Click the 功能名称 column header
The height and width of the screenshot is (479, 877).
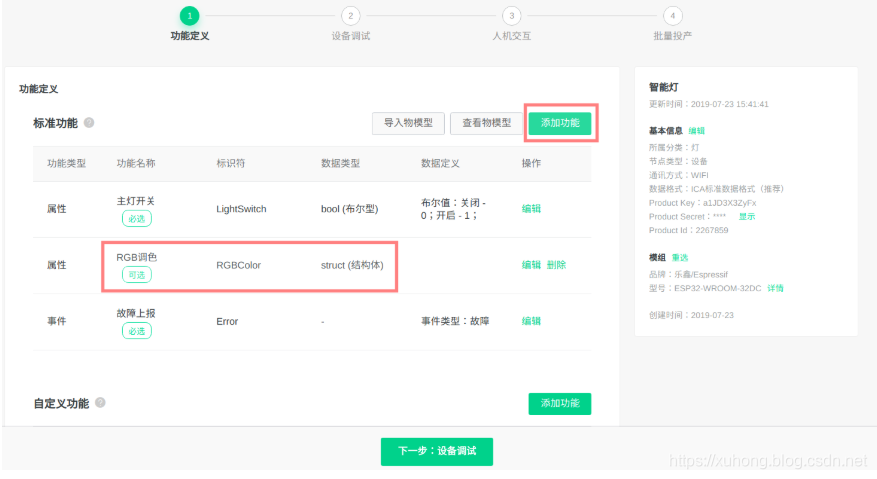click(136, 163)
